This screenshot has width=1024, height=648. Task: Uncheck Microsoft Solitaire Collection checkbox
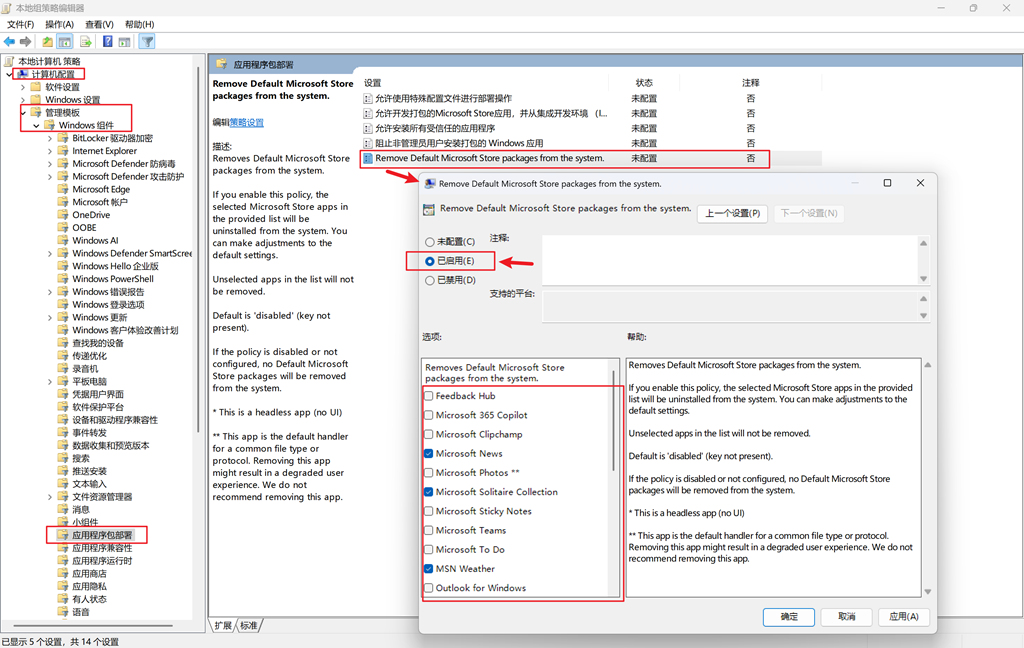click(428, 492)
